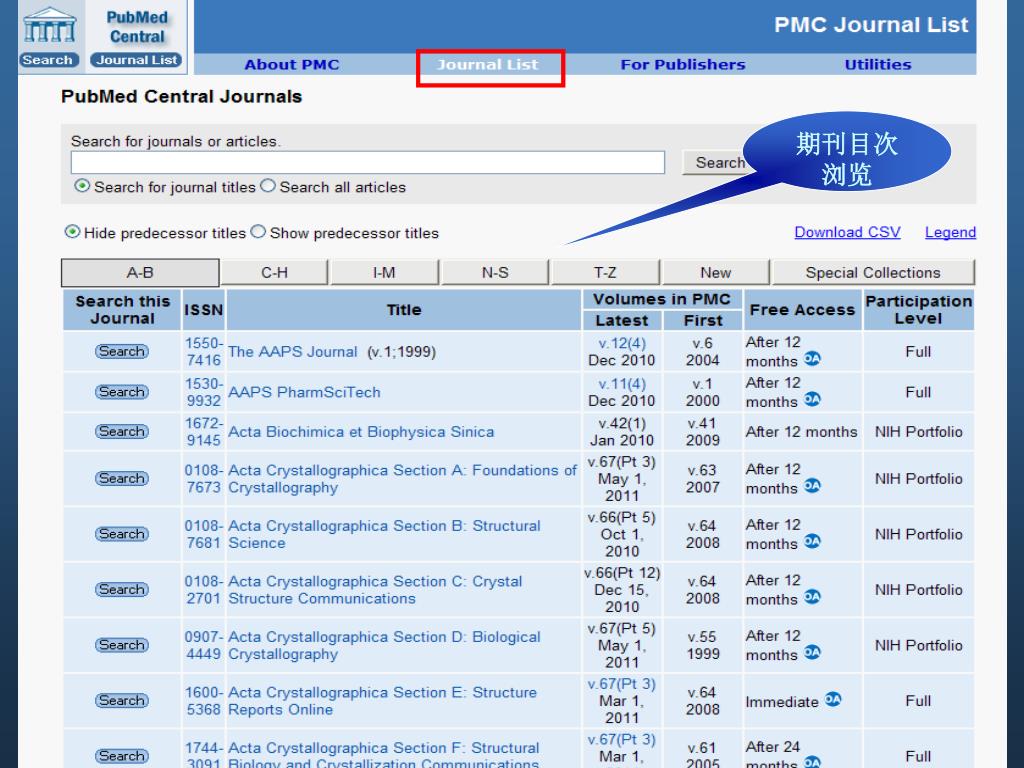The width and height of the screenshot is (1024, 768).
Task: Open Acta Crystallographica Section B title link
Action: click(384, 534)
